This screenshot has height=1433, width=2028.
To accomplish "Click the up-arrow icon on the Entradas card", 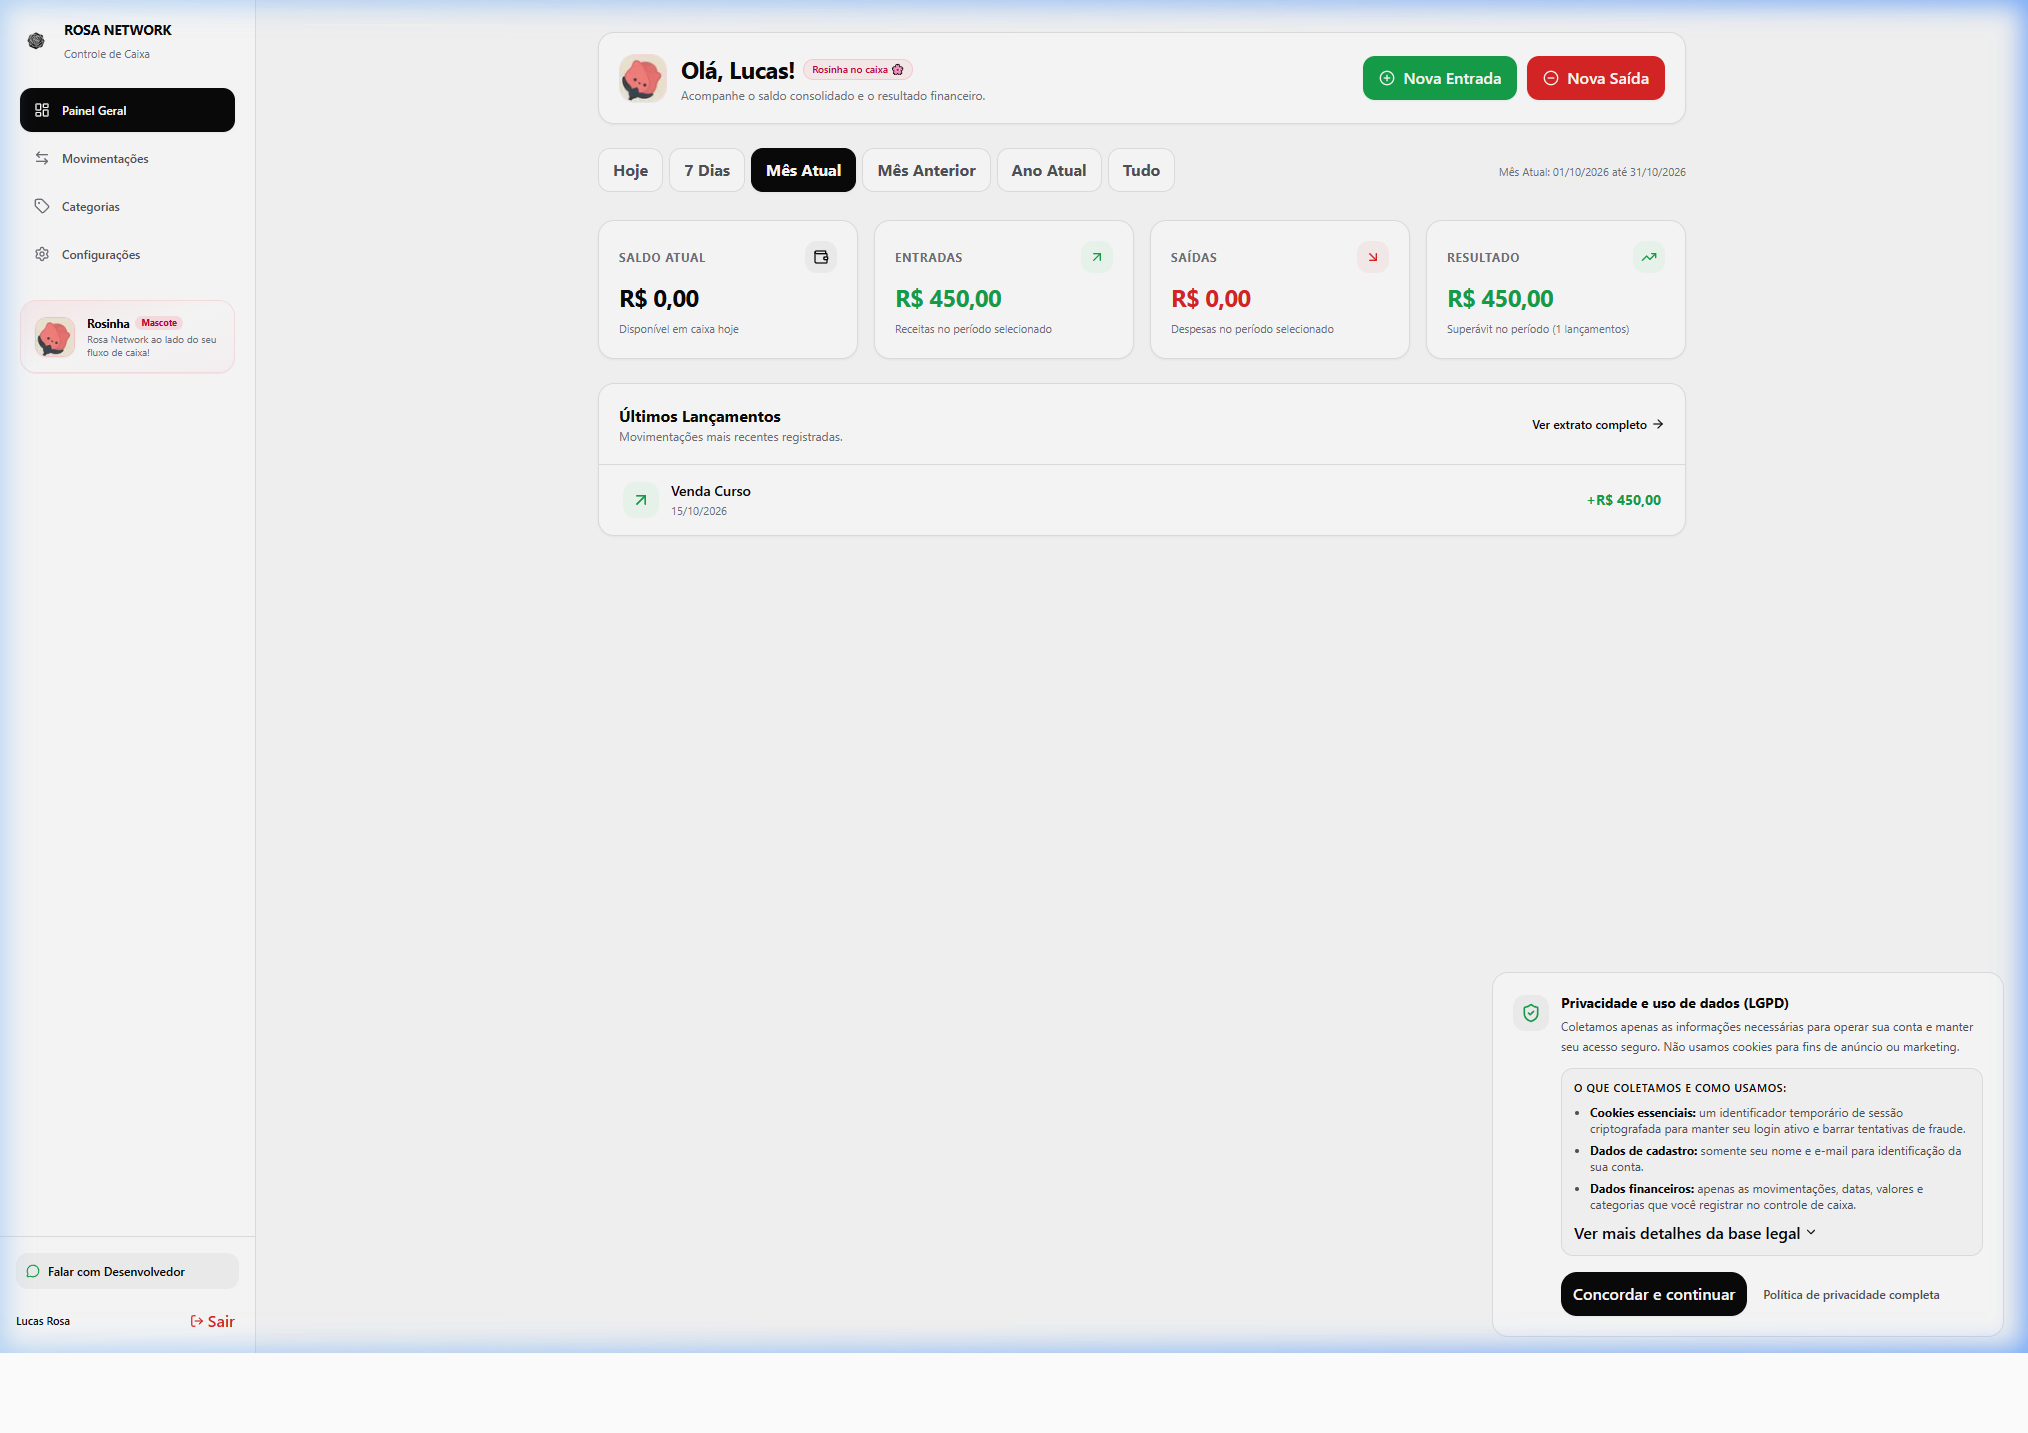I will pyautogui.click(x=1097, y=257).
